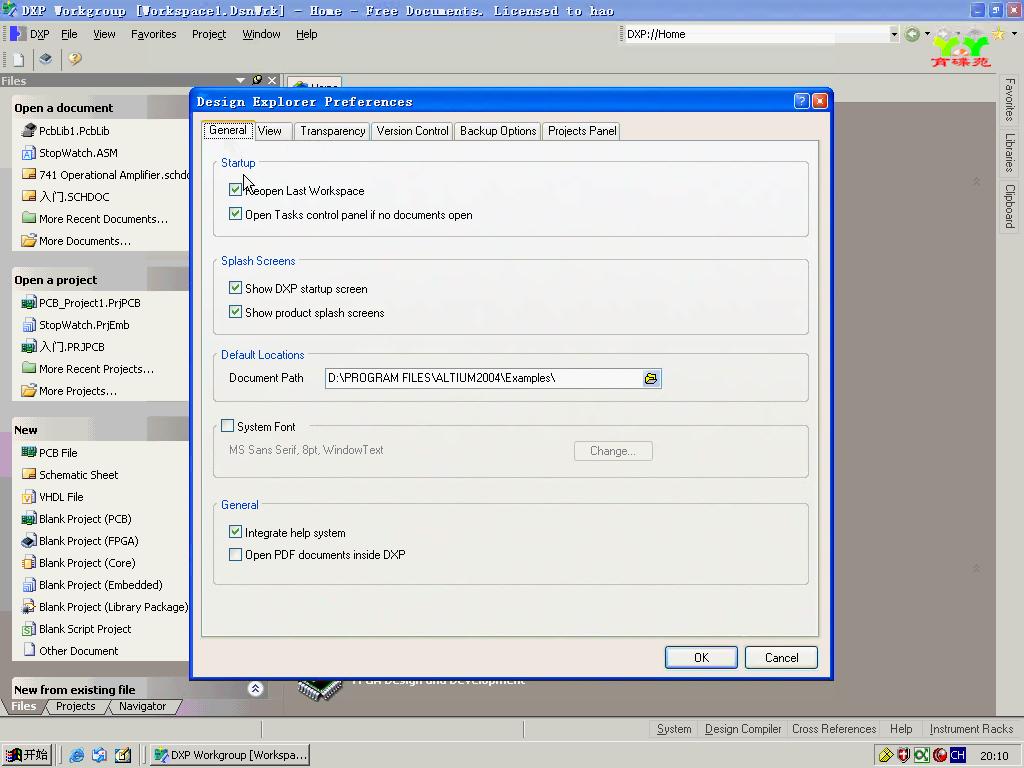This screenshot has width=1024, height=768.
Task: Toggle Integrate help system checkbox
Action: click(235, 532)
